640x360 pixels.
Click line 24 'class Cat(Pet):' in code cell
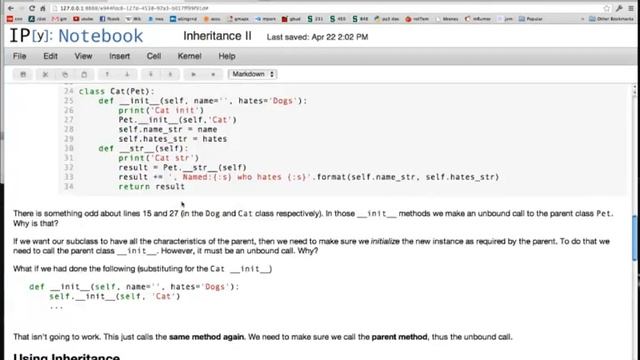click(117, 91)
